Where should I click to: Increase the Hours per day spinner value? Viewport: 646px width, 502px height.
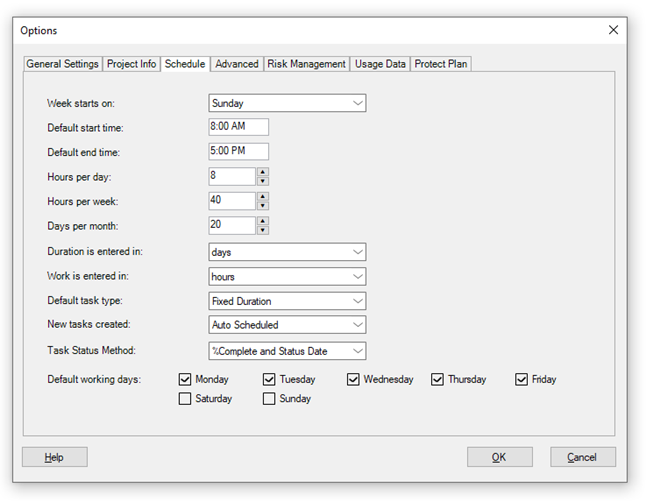[x=262, y=172]
